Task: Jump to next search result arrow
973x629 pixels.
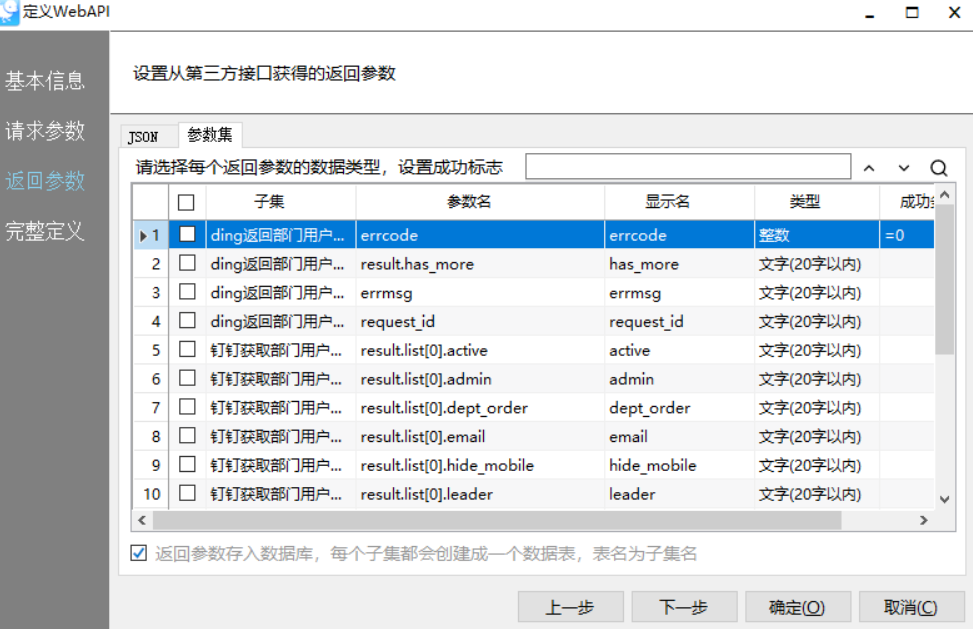Action: [x=904, y=168]
